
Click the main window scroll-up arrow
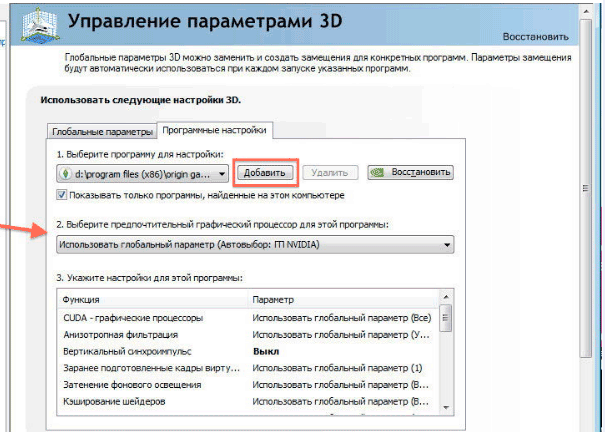click(x=586, y=12)
